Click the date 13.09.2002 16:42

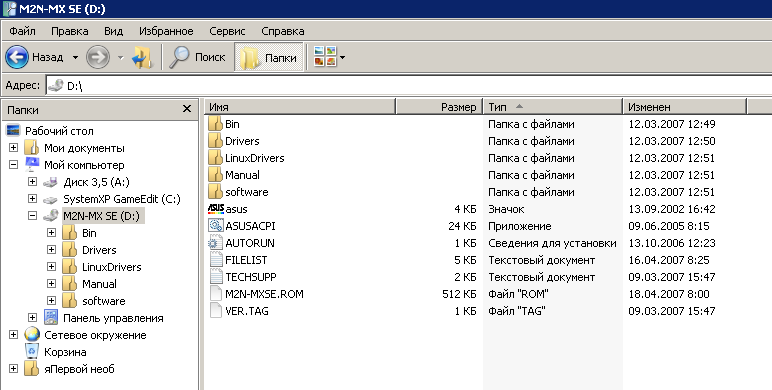[x=672, y=209]
